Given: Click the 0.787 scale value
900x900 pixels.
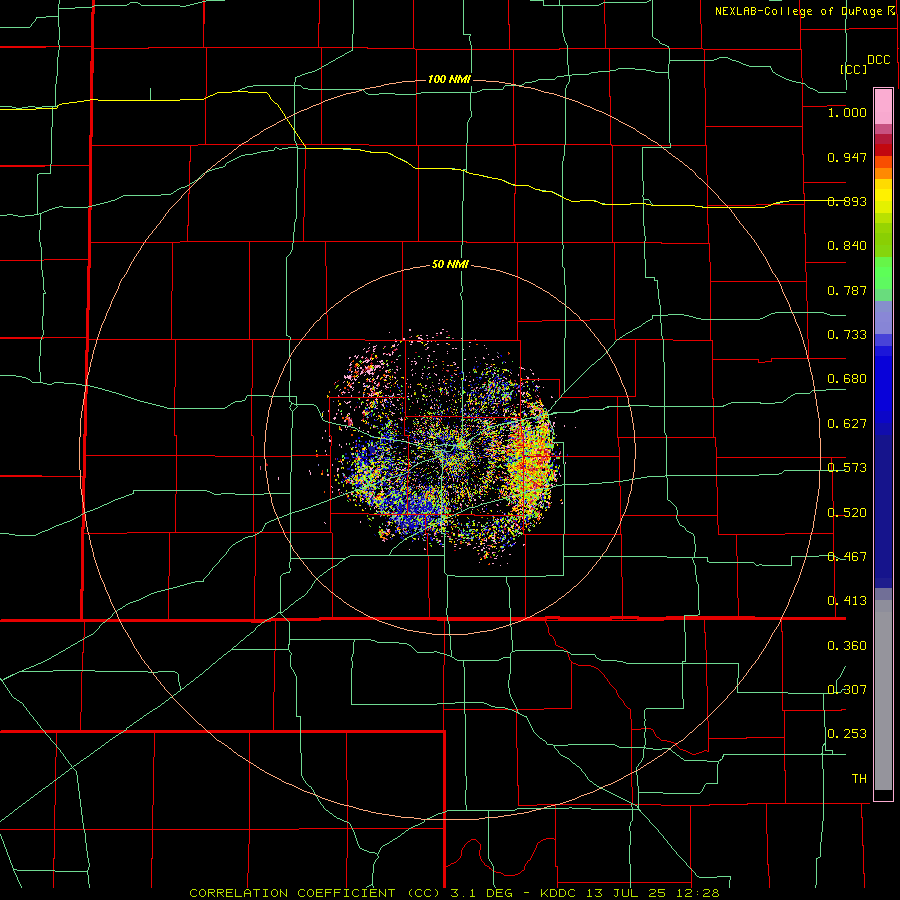Looking at the screenshot, I should 847,290.
